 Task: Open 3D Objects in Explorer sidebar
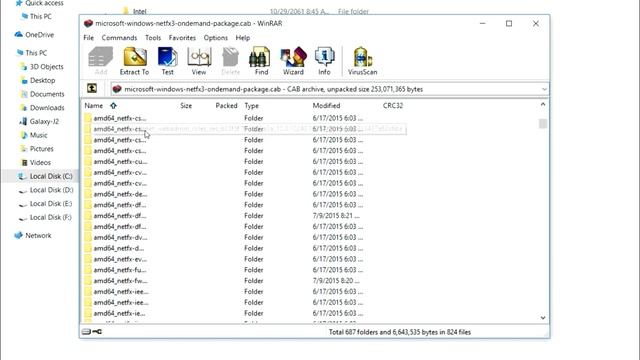(x=42, y=67)
